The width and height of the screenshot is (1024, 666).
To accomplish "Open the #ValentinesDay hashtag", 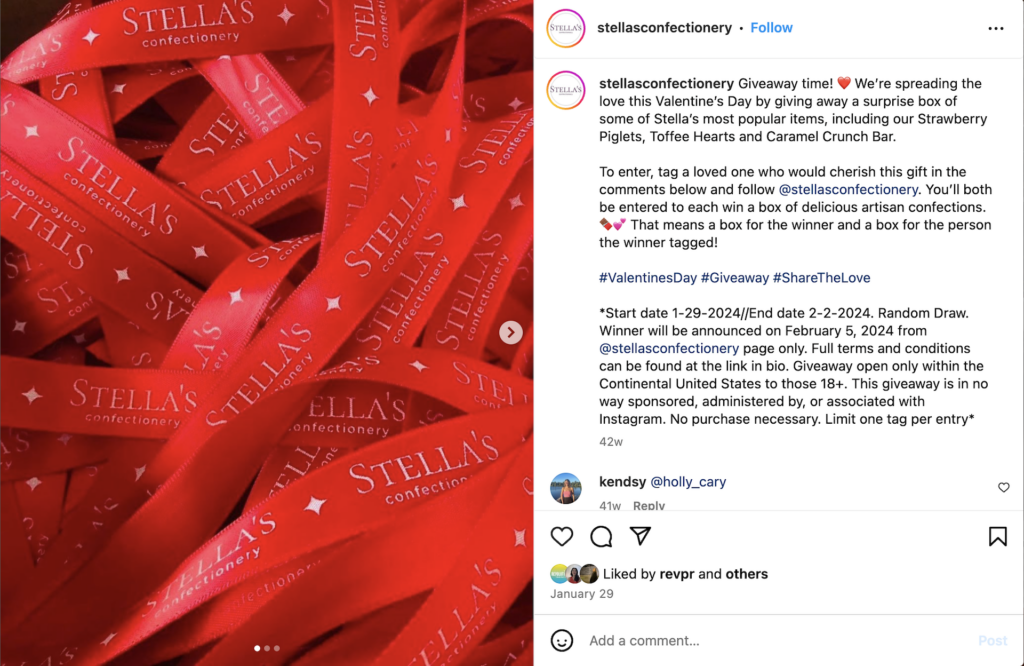I will [x=648, y=278].
